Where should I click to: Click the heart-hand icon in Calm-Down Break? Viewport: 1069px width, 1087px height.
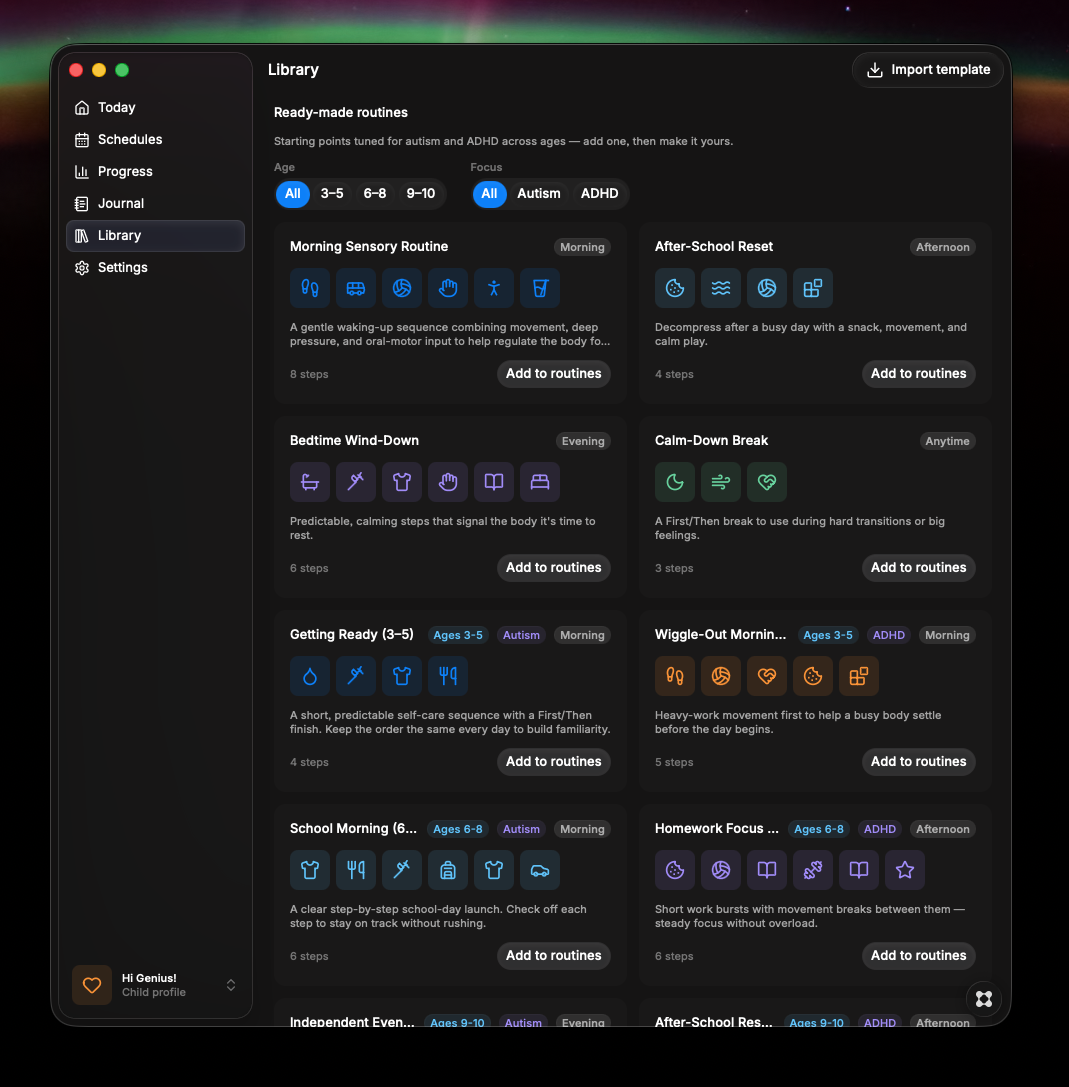click(767, 482)
